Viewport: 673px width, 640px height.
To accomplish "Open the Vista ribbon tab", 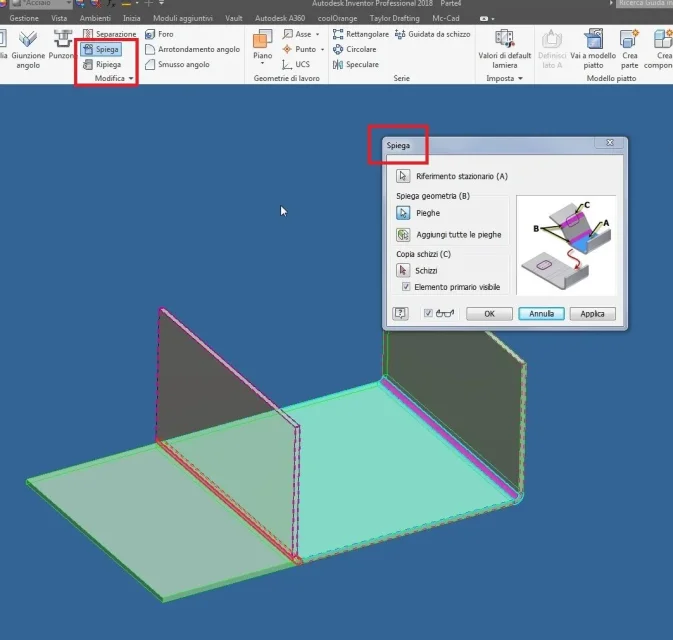I will click(x=59, y=18).
